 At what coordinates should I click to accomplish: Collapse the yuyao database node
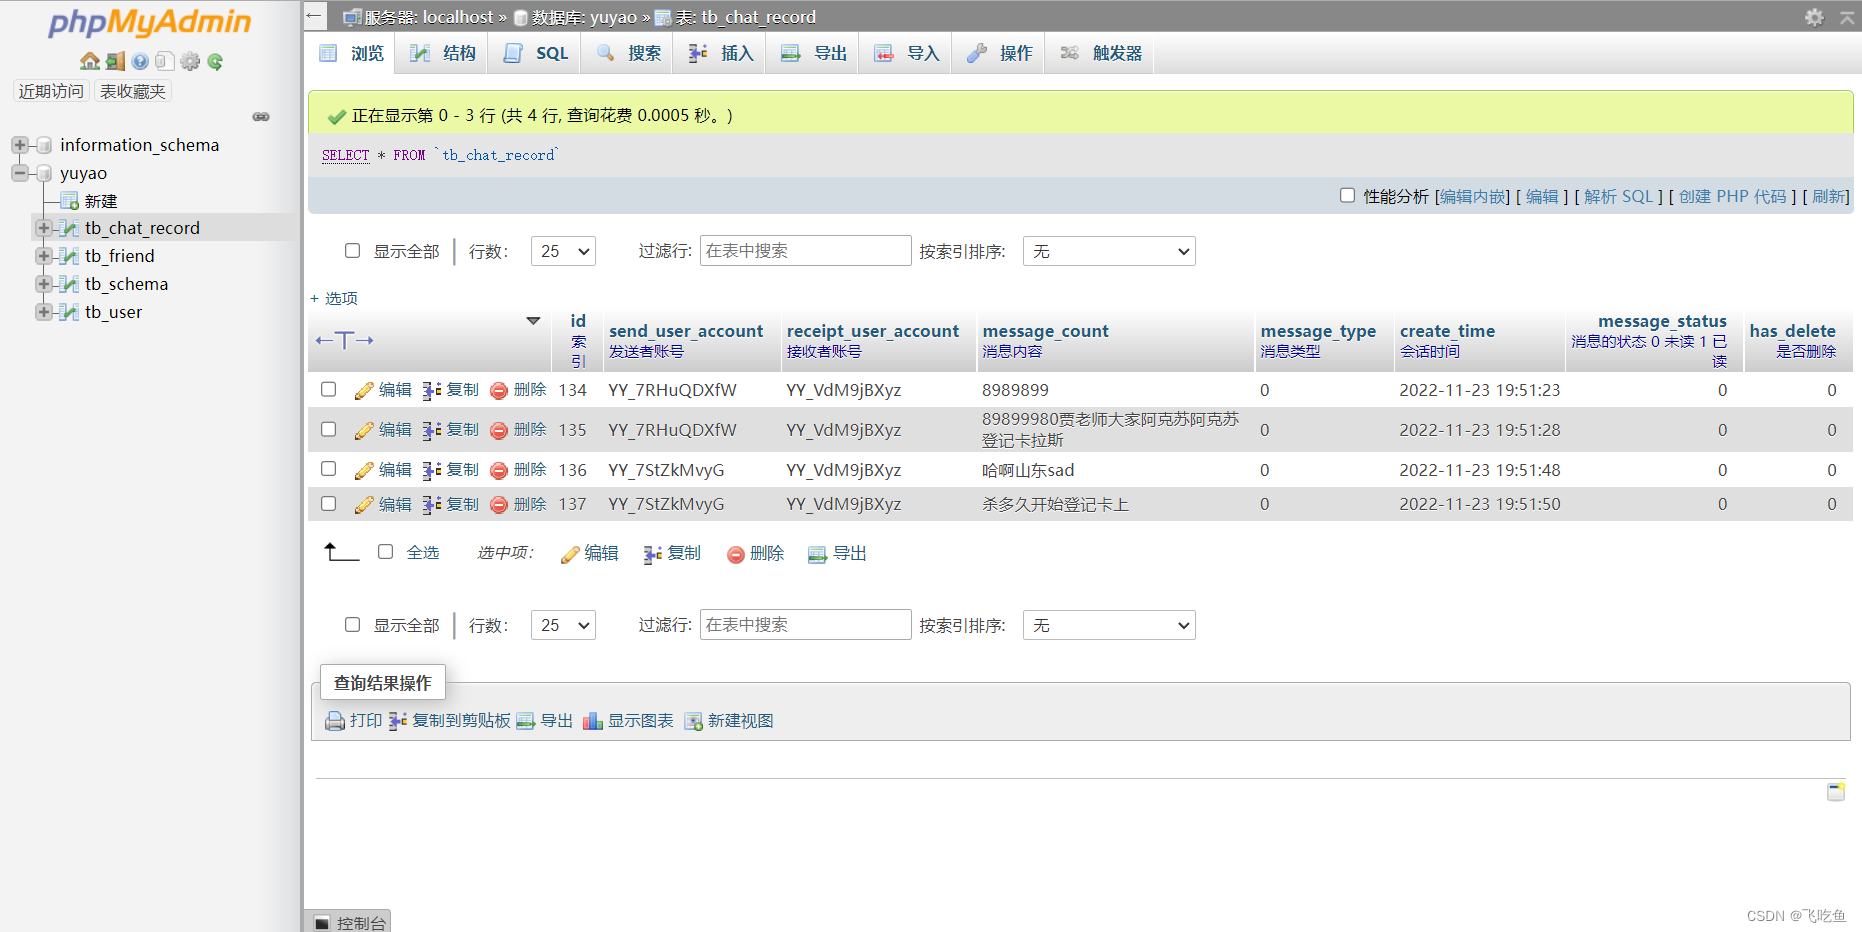coord(19,173)
